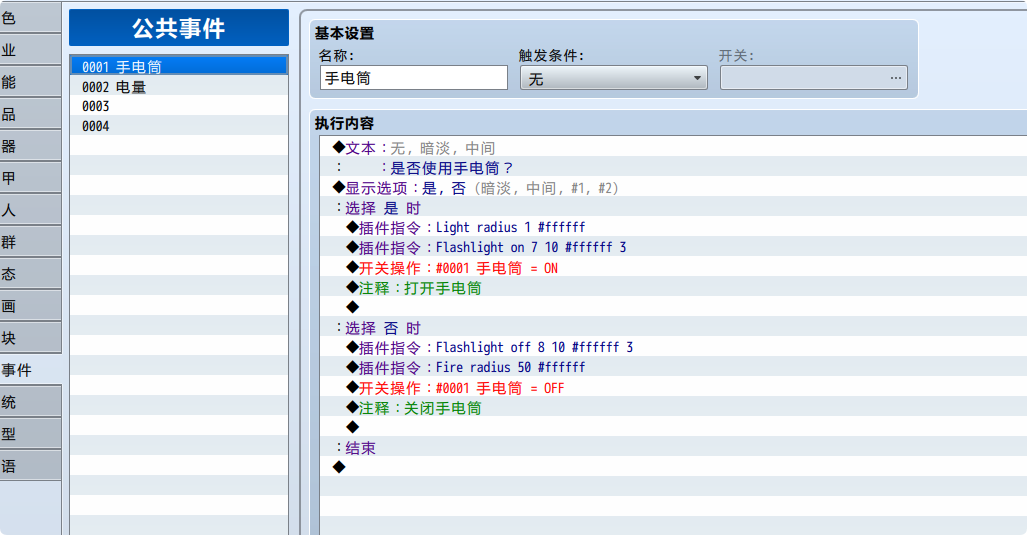
Task: Select the 选择 是 时 branch line
Action: click(673, 208)
